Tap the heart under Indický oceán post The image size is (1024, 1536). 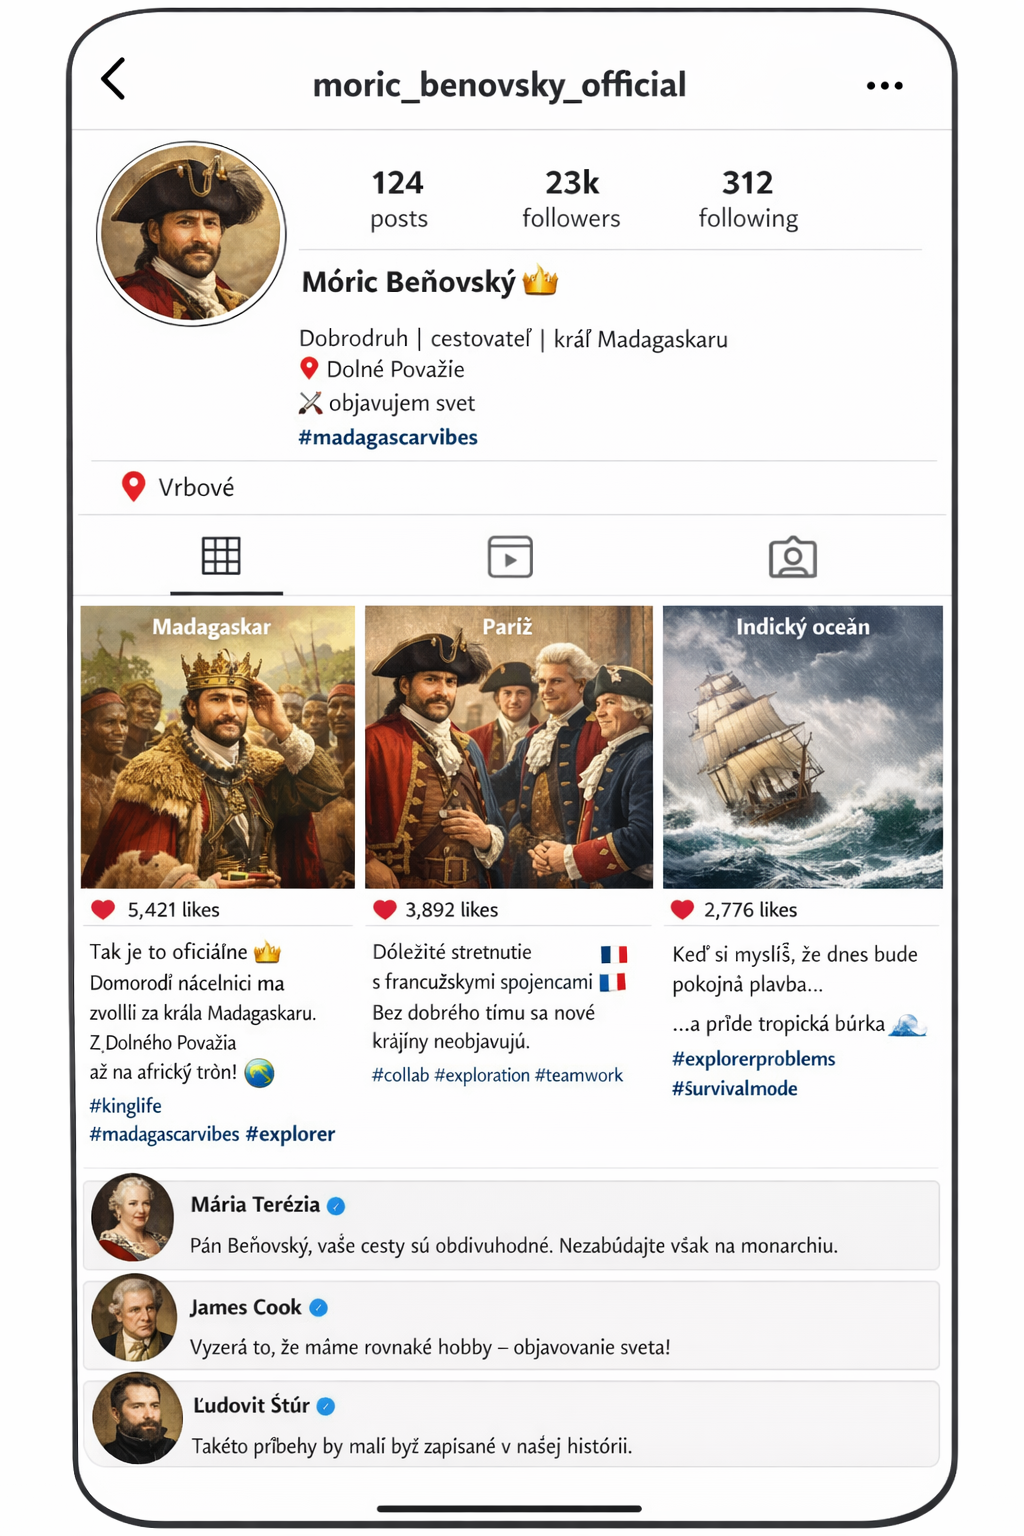pos(682,910)
